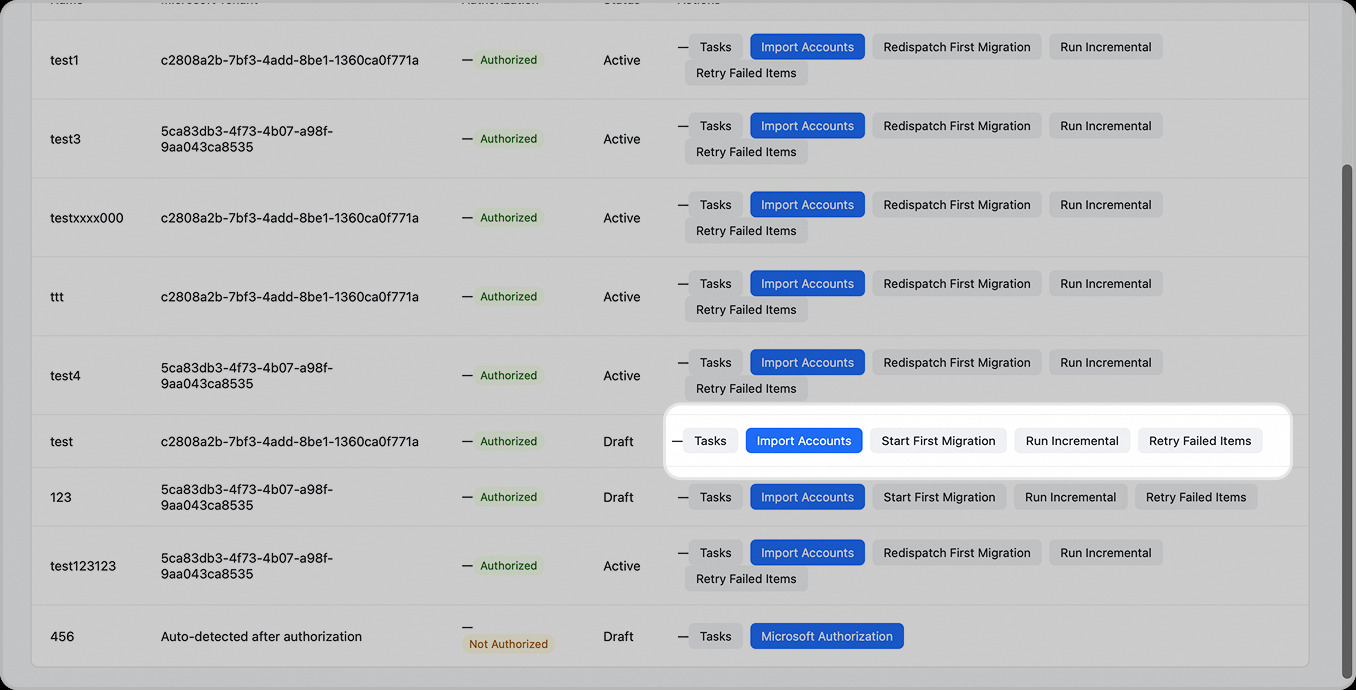Retry Failed Items for test3
1356x690 pixels.
pos(746,152)
